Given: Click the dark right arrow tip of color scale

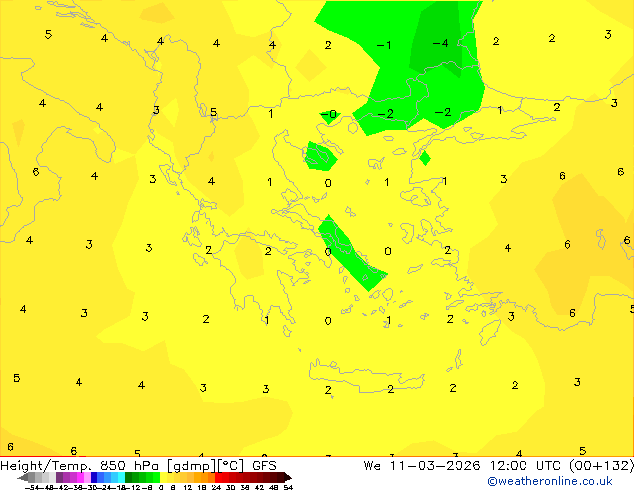Looking at the screenshot, I should pos(288,477).
